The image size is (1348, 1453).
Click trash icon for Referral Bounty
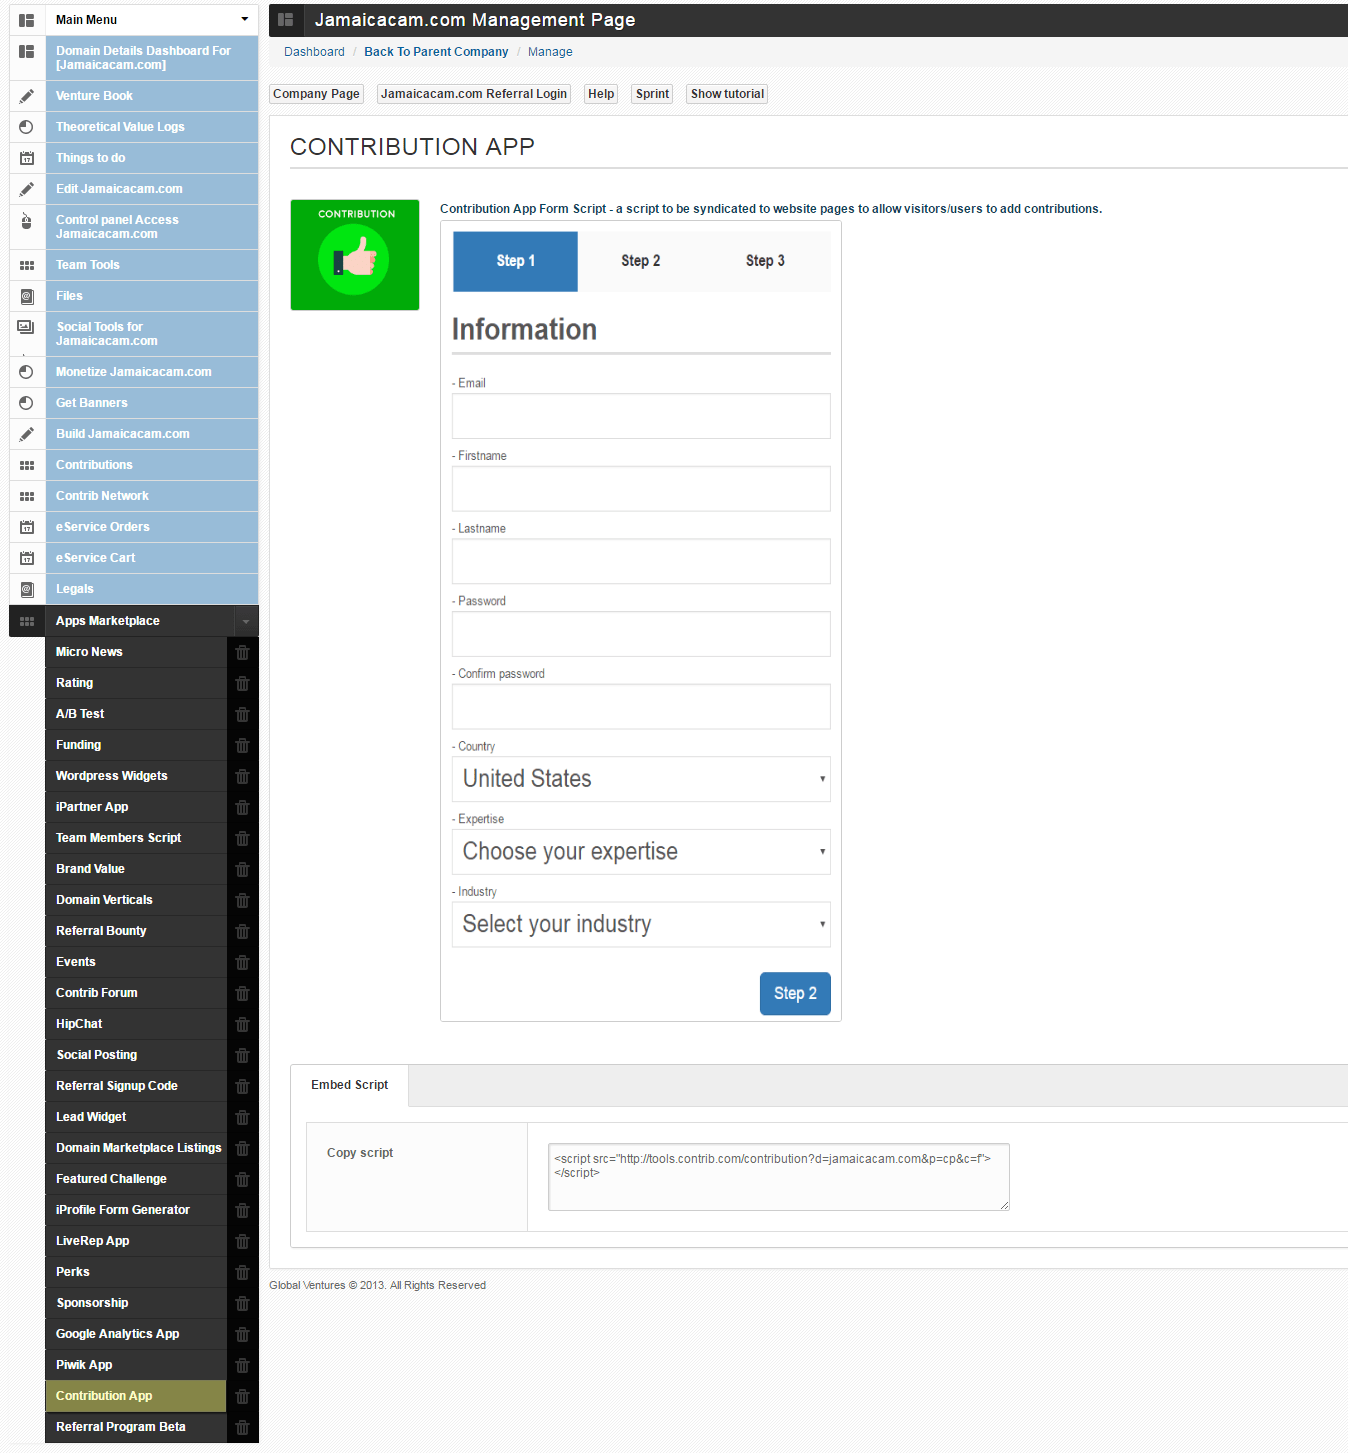(242, 931)
